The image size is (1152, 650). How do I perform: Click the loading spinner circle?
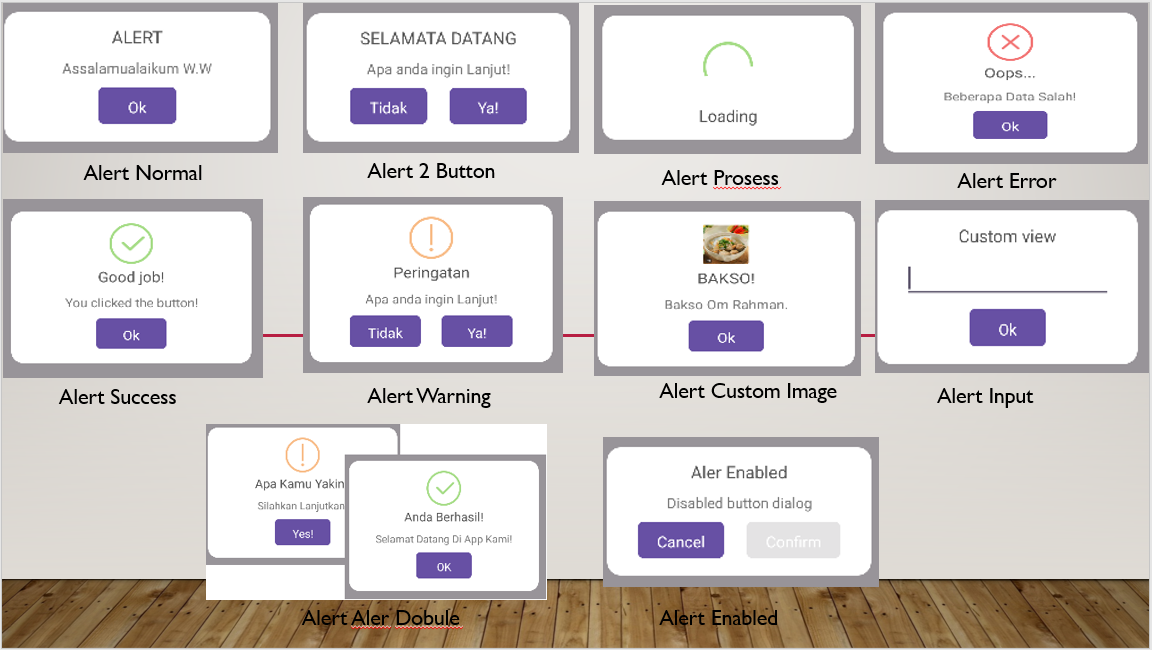tap(727, 66)
